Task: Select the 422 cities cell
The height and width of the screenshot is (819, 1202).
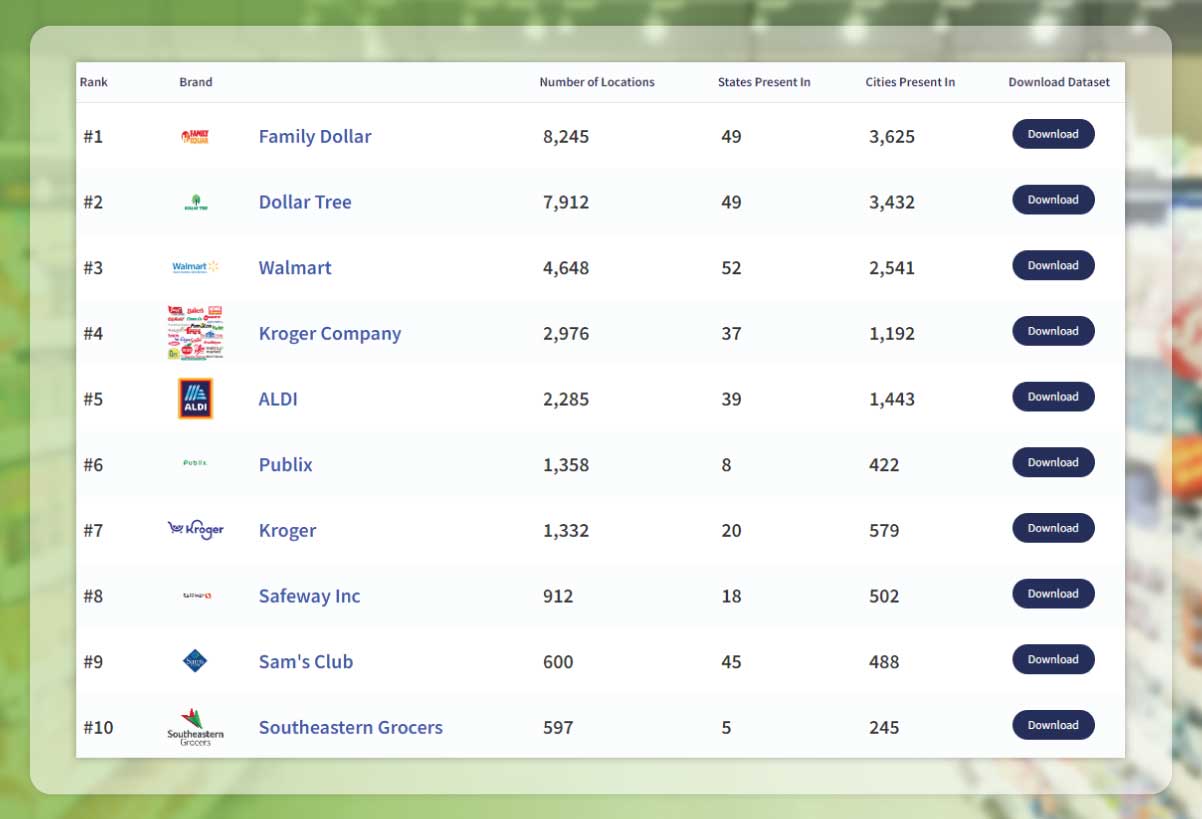Action: pyautogui.click(x=884, y=465)
